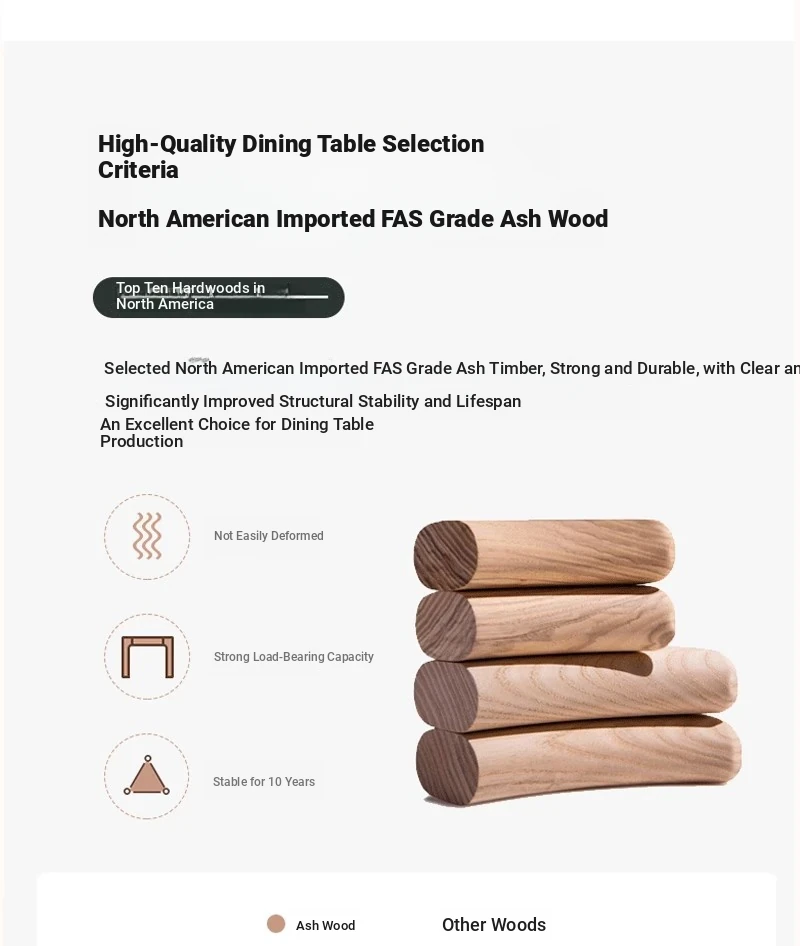Click the table load-bearing icon

pyautogui.click(x=147, y=657)
